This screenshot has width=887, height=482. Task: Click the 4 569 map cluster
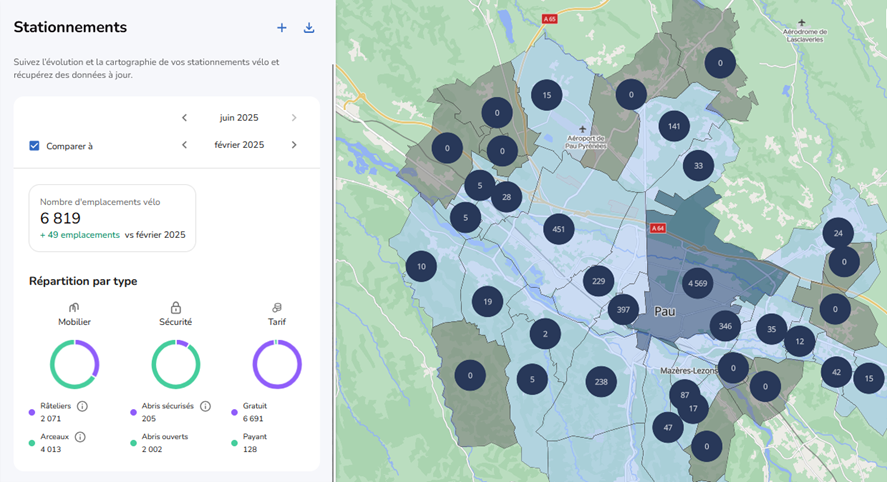(x=697, y=283)
